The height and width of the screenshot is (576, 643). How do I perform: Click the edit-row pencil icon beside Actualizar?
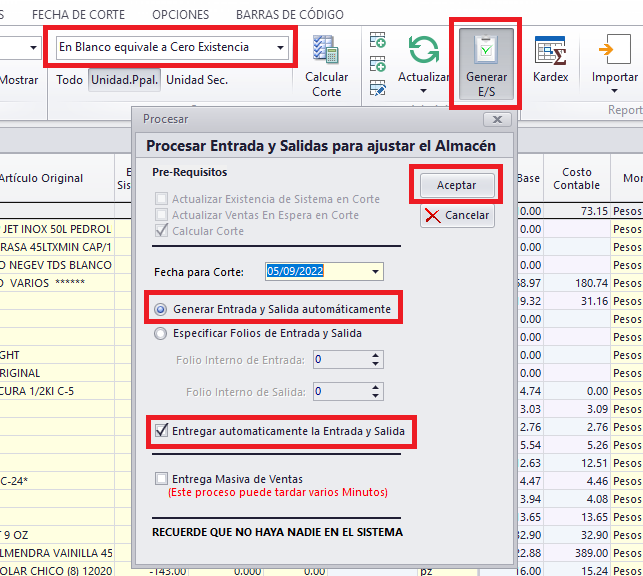pyautogui.click(x=377, y=88)
